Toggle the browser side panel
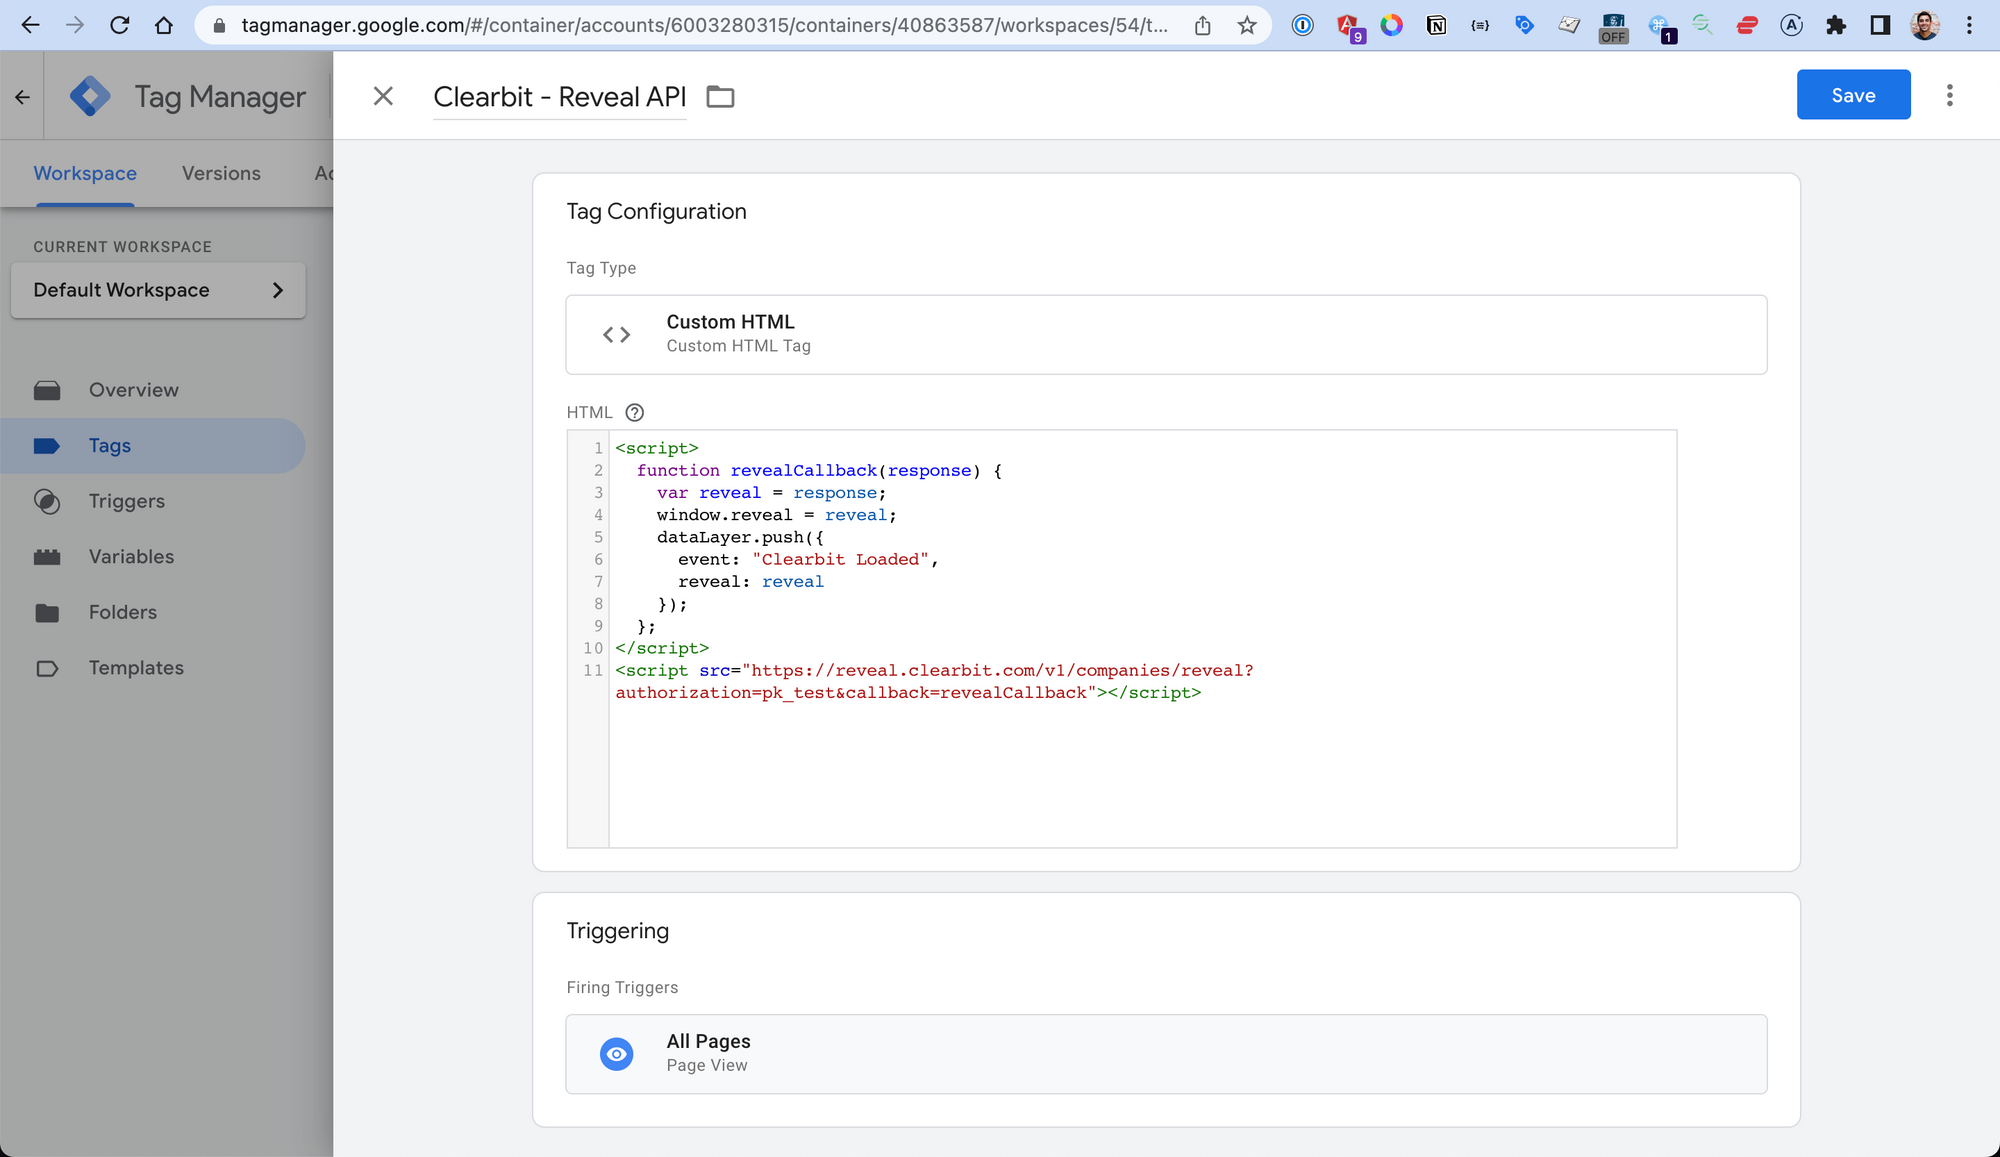This screenshot has height=1157, width=2000. pos(1880,25)
